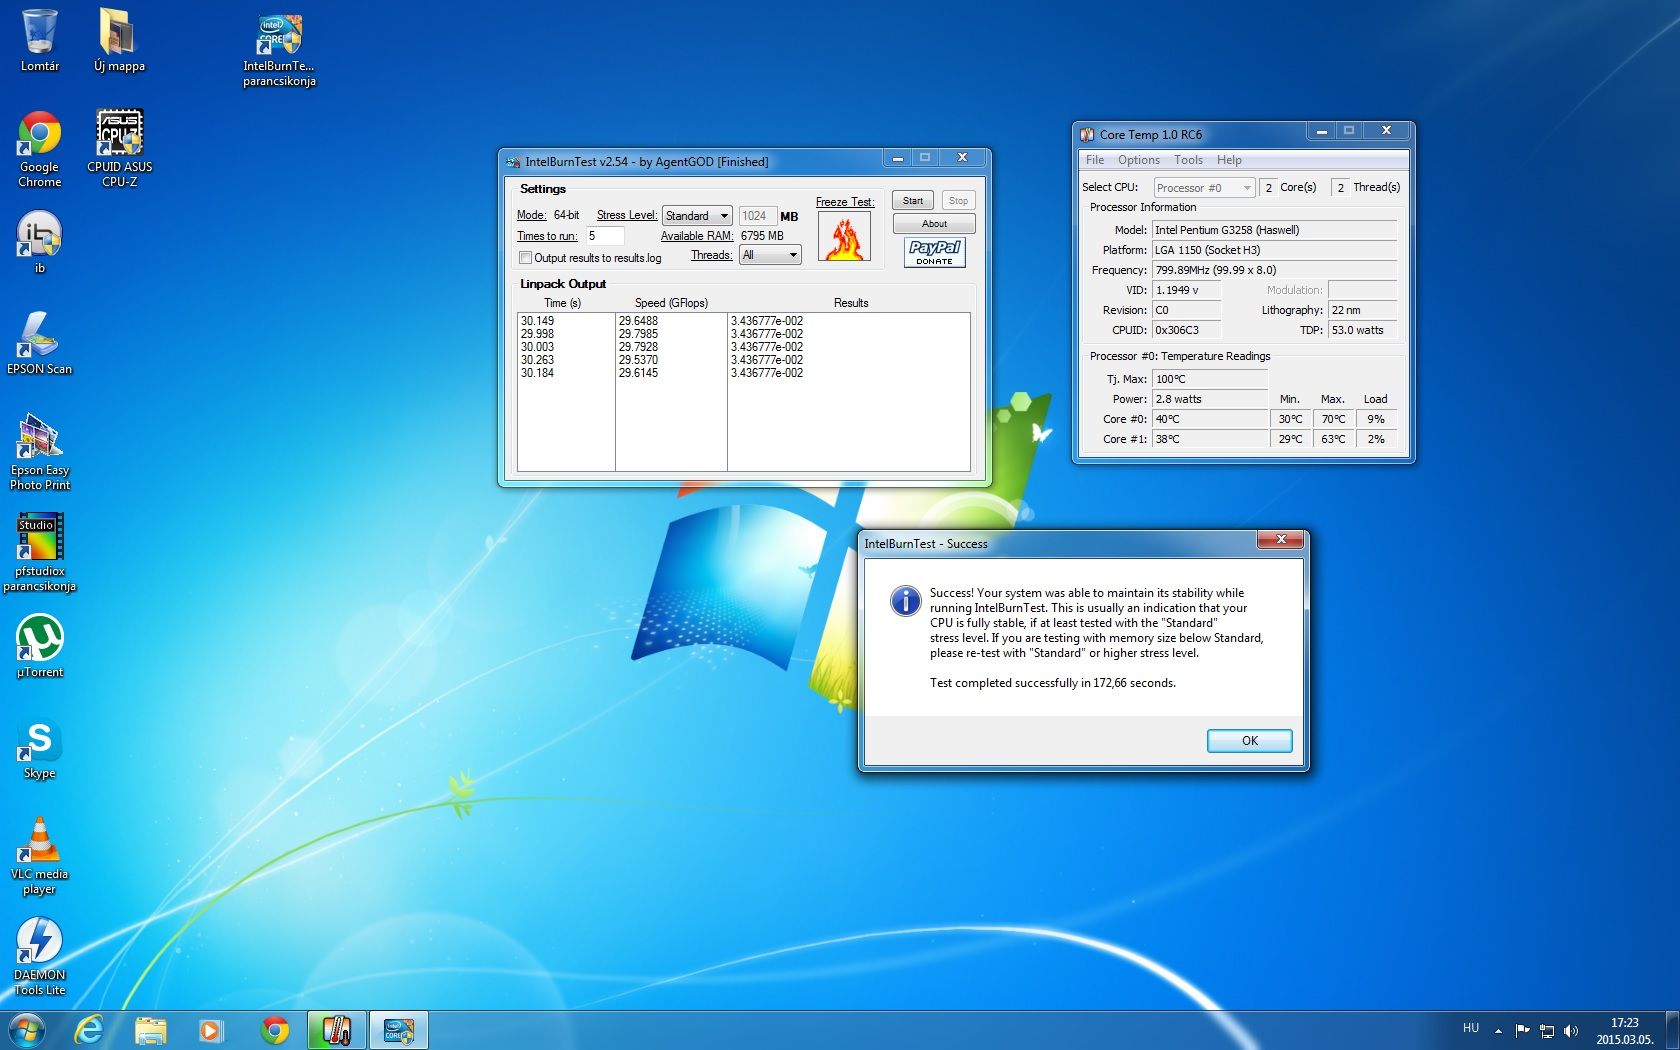
Task: Click the Model field Intel Pentium G3258
Action: click(1274, 230)
